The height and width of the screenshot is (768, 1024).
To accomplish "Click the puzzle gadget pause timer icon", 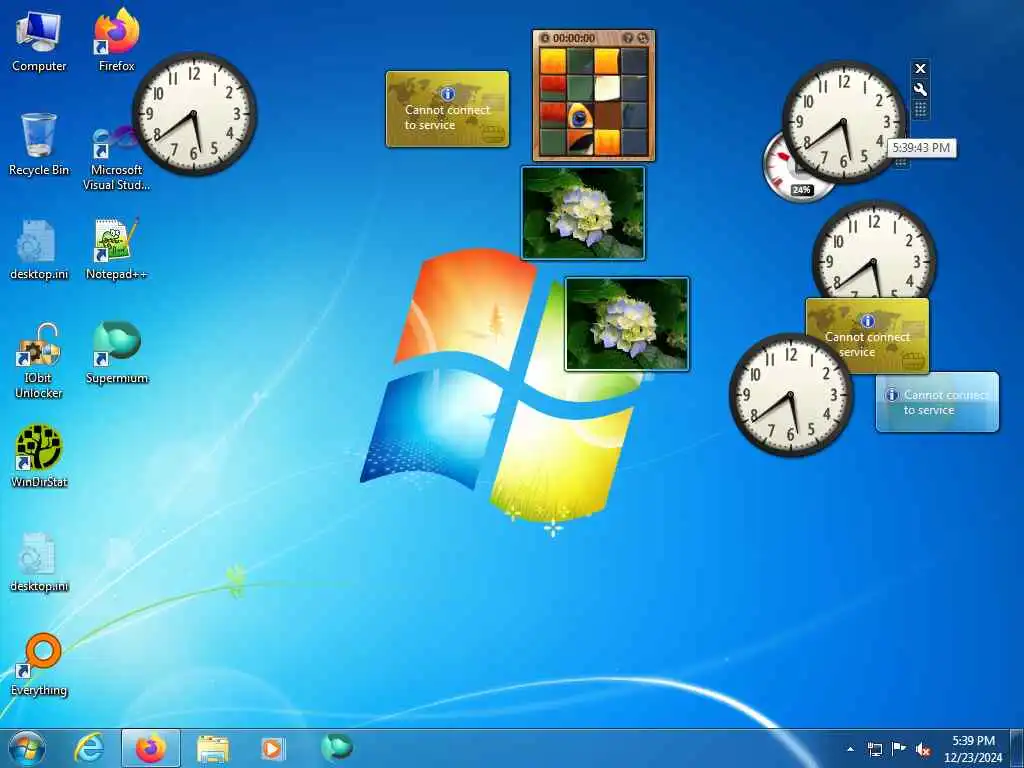I will pos(545,38).
